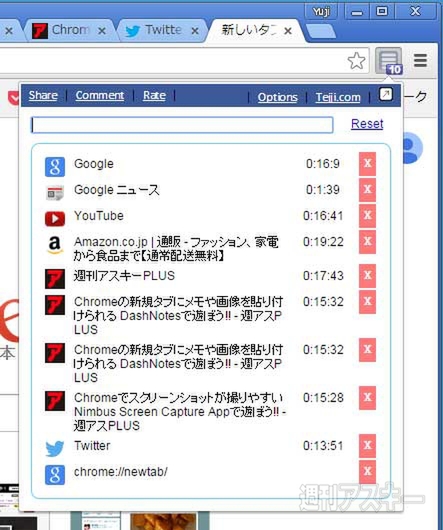Click the Amazon favicon

click(55, 245)
